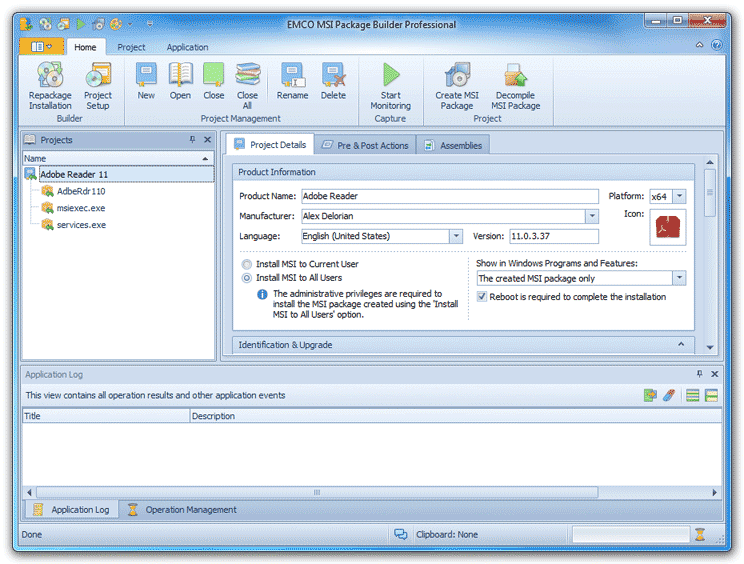Click the hourglass icon in status bar
The width and height of the screenshot is (744, 564).
pos(700,534)
